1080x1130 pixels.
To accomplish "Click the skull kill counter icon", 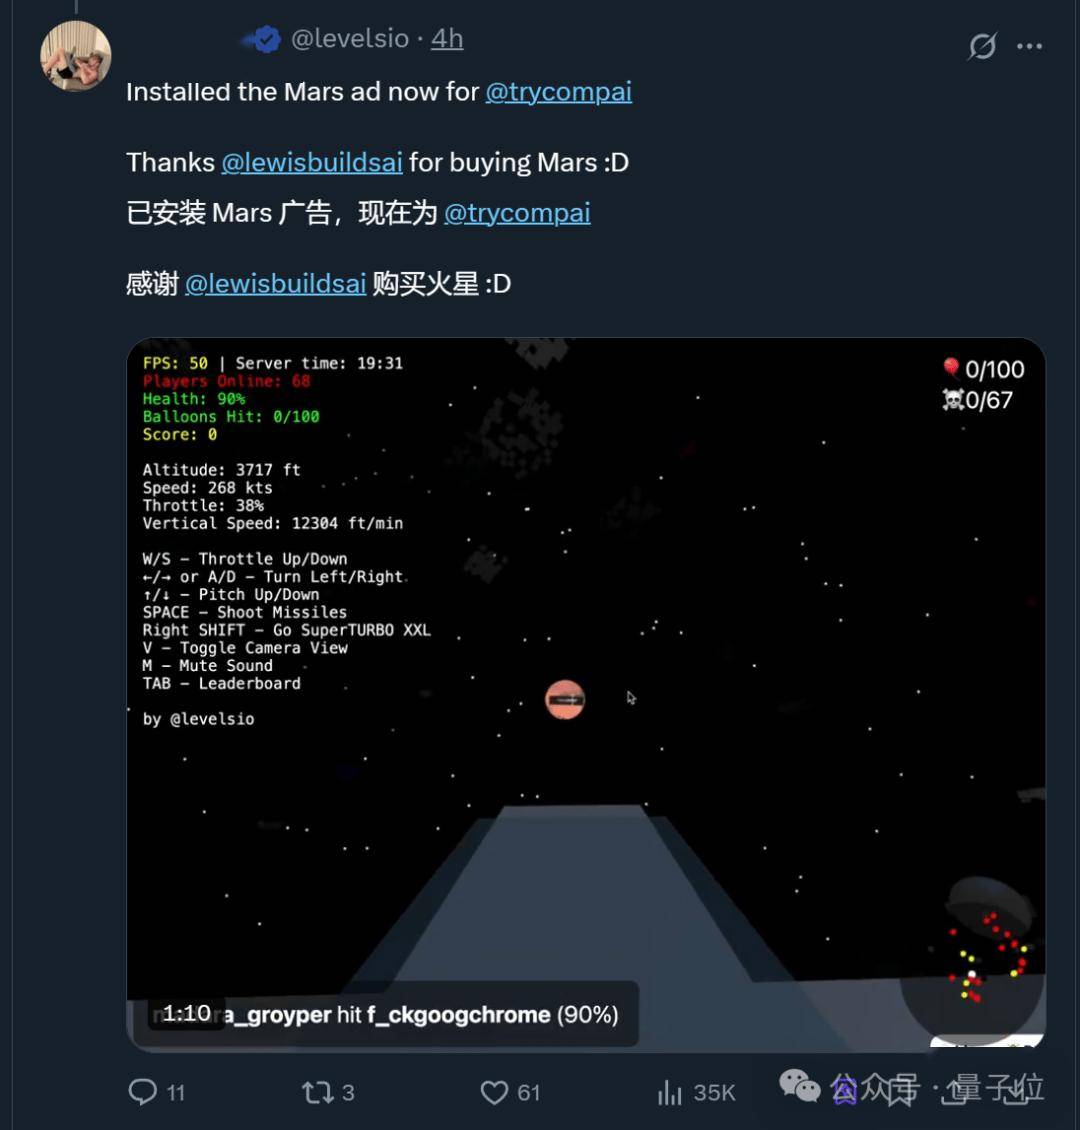I will tap(952, 399).
